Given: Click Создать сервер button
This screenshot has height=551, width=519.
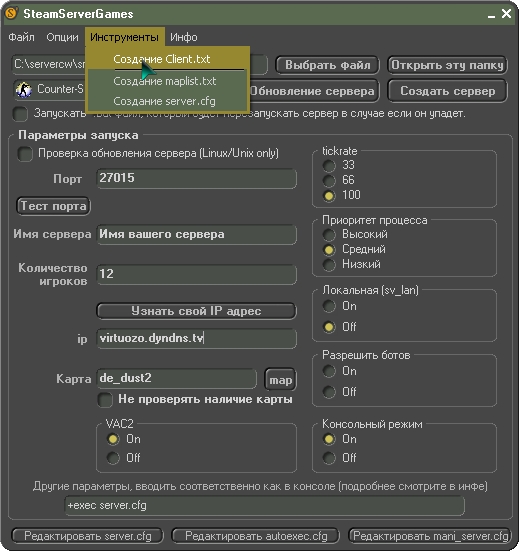Looking at the screenshot, I should pyautogui.click(x=447, y=91).
